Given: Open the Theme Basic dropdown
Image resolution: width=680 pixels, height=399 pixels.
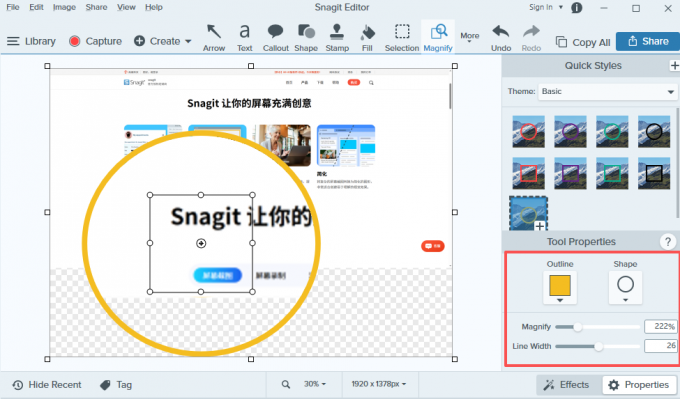Looking at the screenshot, I should pos(607,92).
